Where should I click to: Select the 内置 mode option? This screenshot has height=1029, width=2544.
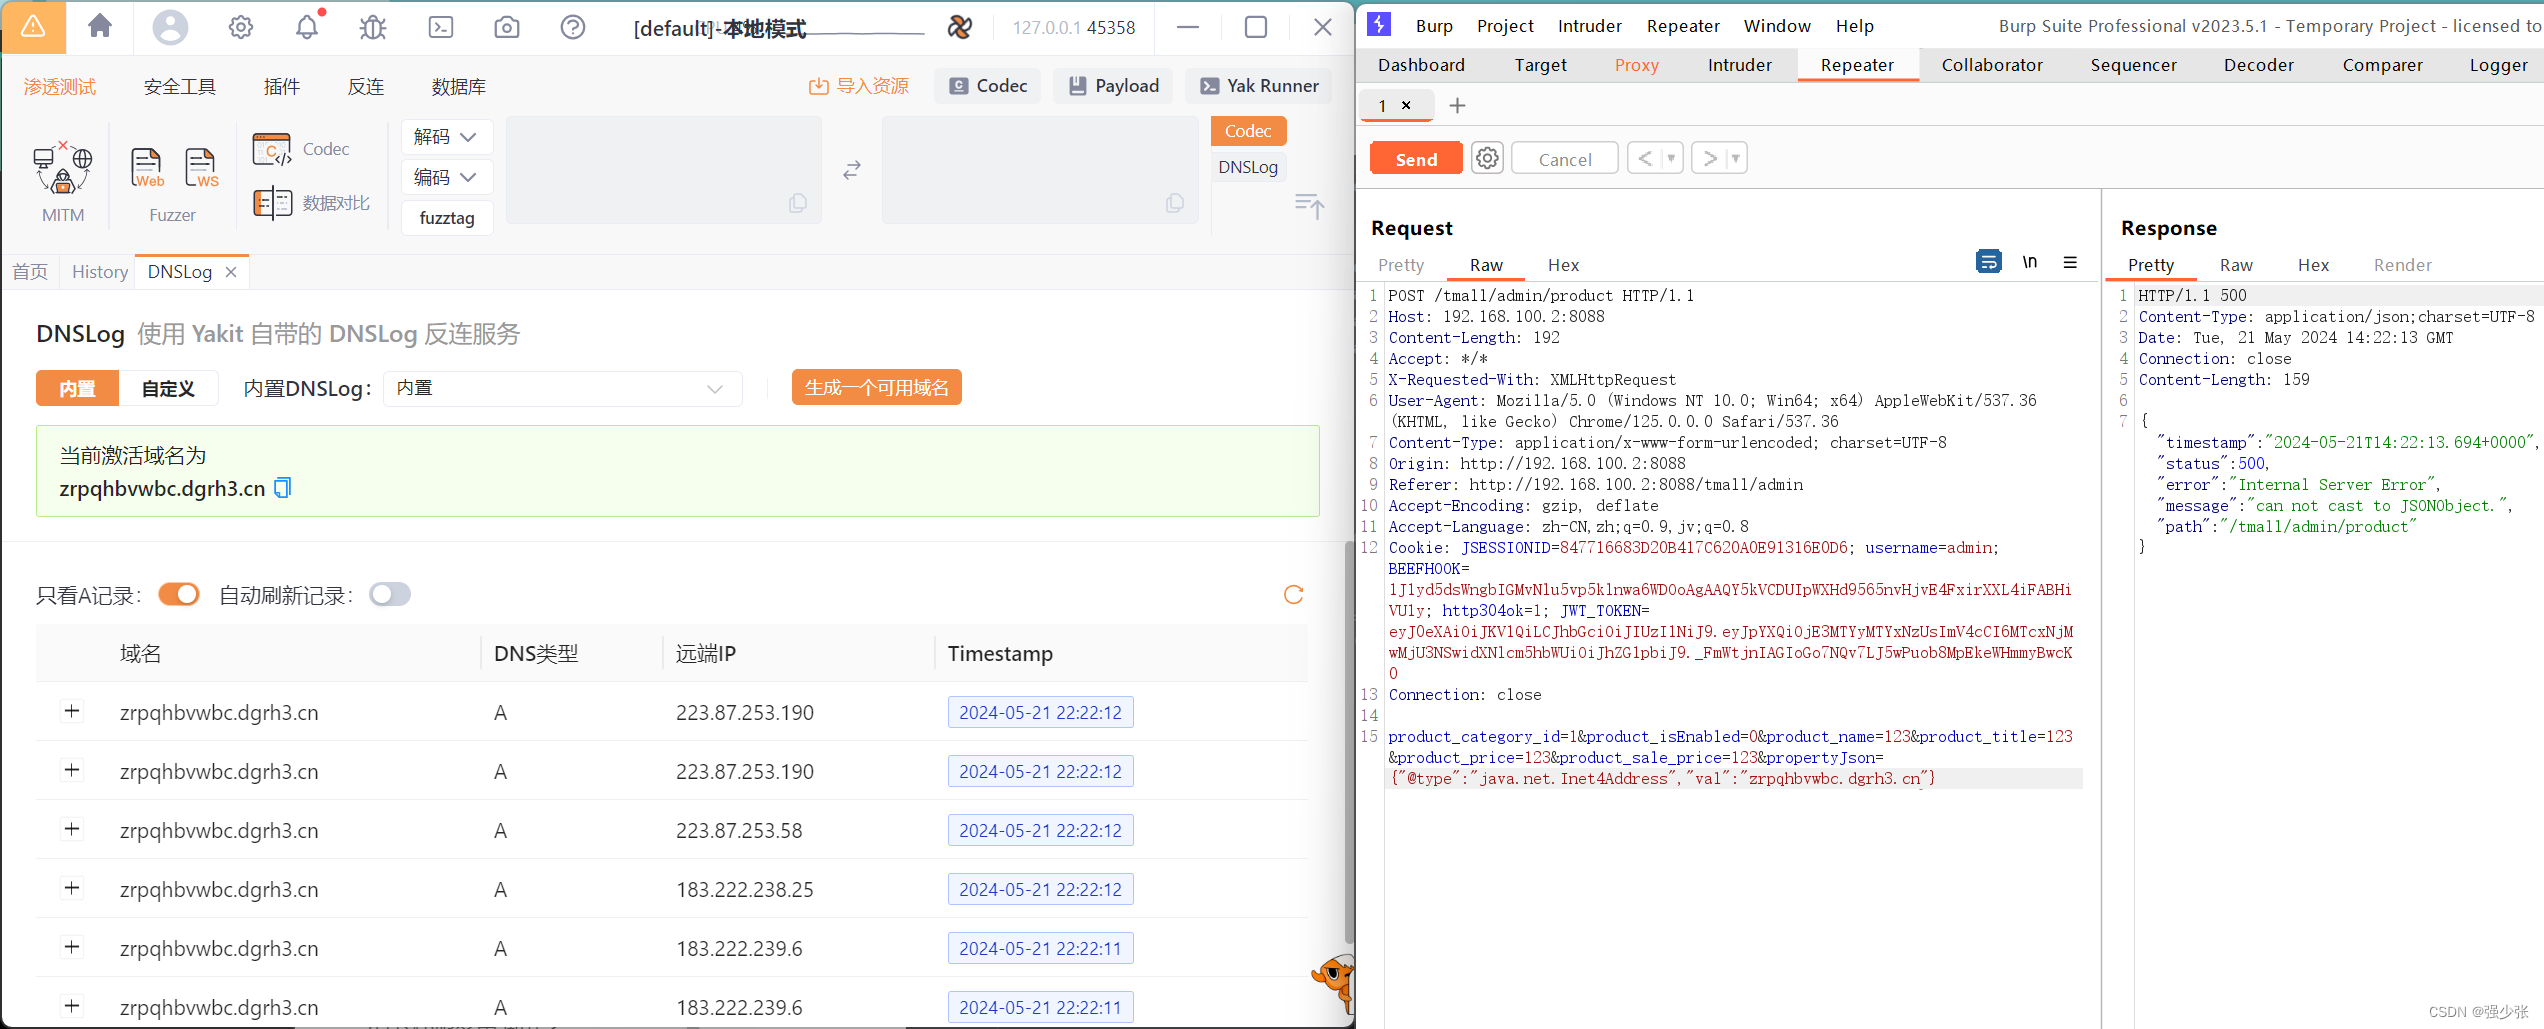(78, 388)
